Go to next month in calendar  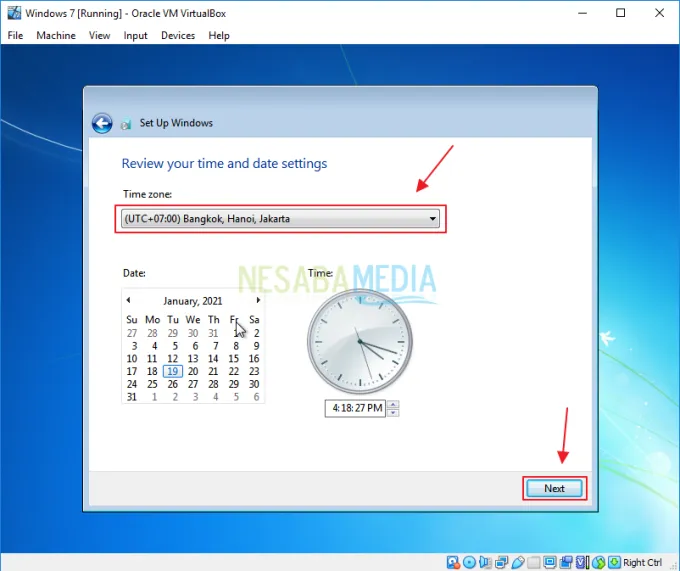(x=258, y=300)
